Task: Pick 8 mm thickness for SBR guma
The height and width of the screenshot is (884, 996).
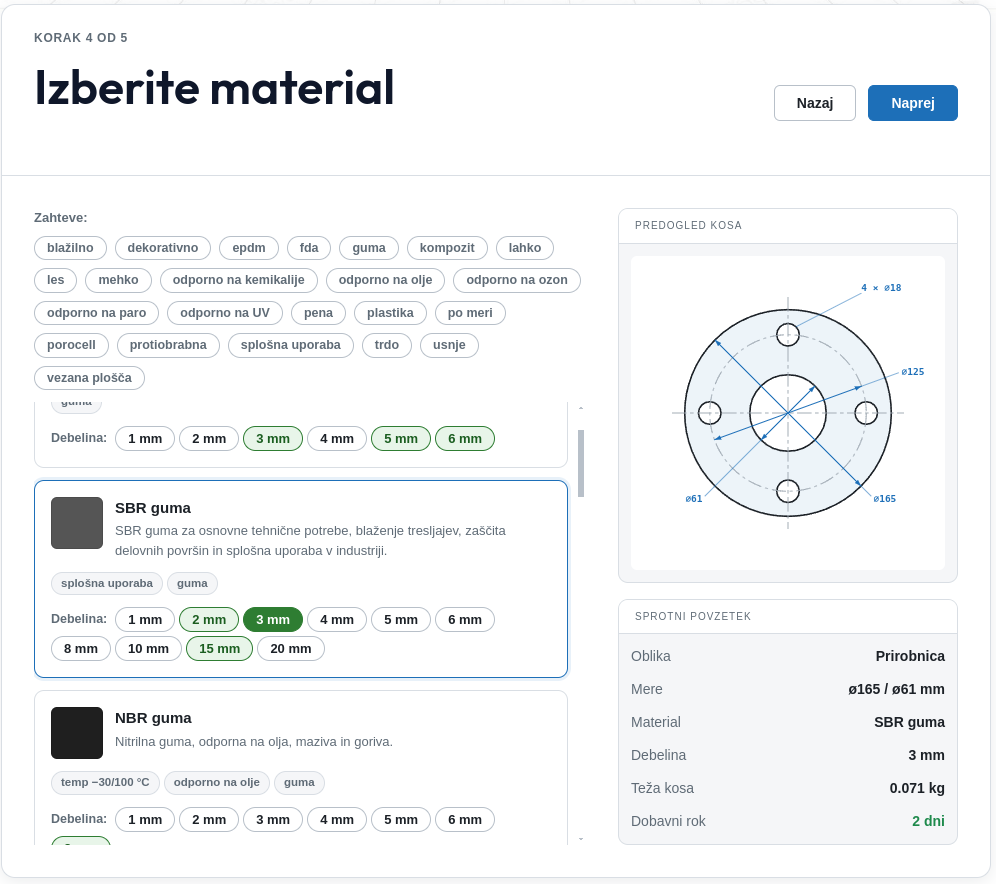Action: click(81, 648)
